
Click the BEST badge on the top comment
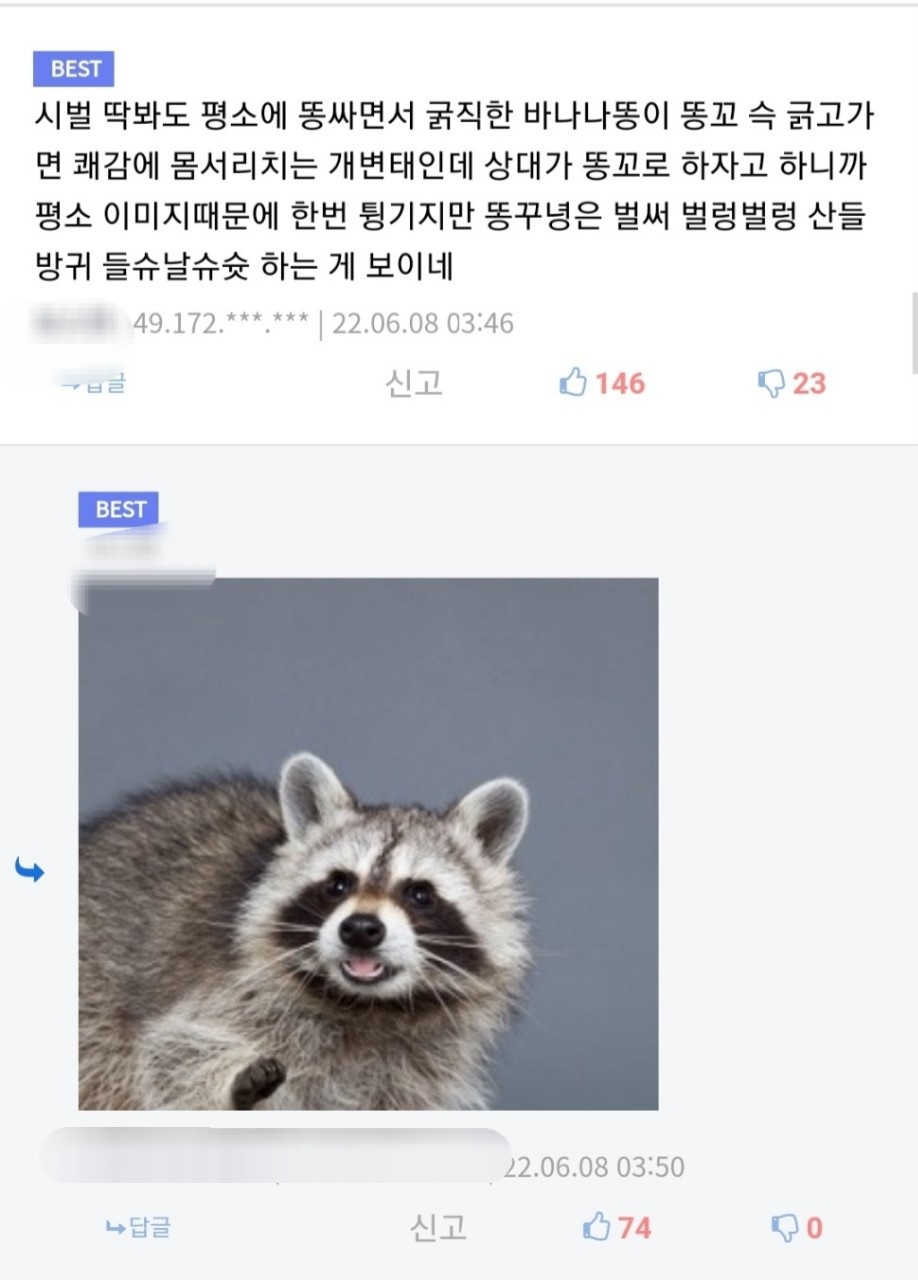(74, 69)
